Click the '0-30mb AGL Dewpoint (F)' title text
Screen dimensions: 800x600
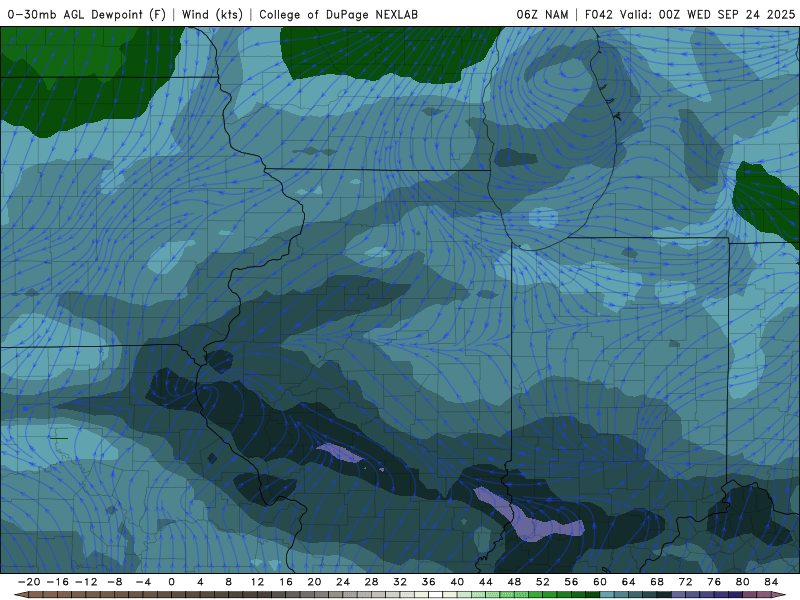point(87,14)
